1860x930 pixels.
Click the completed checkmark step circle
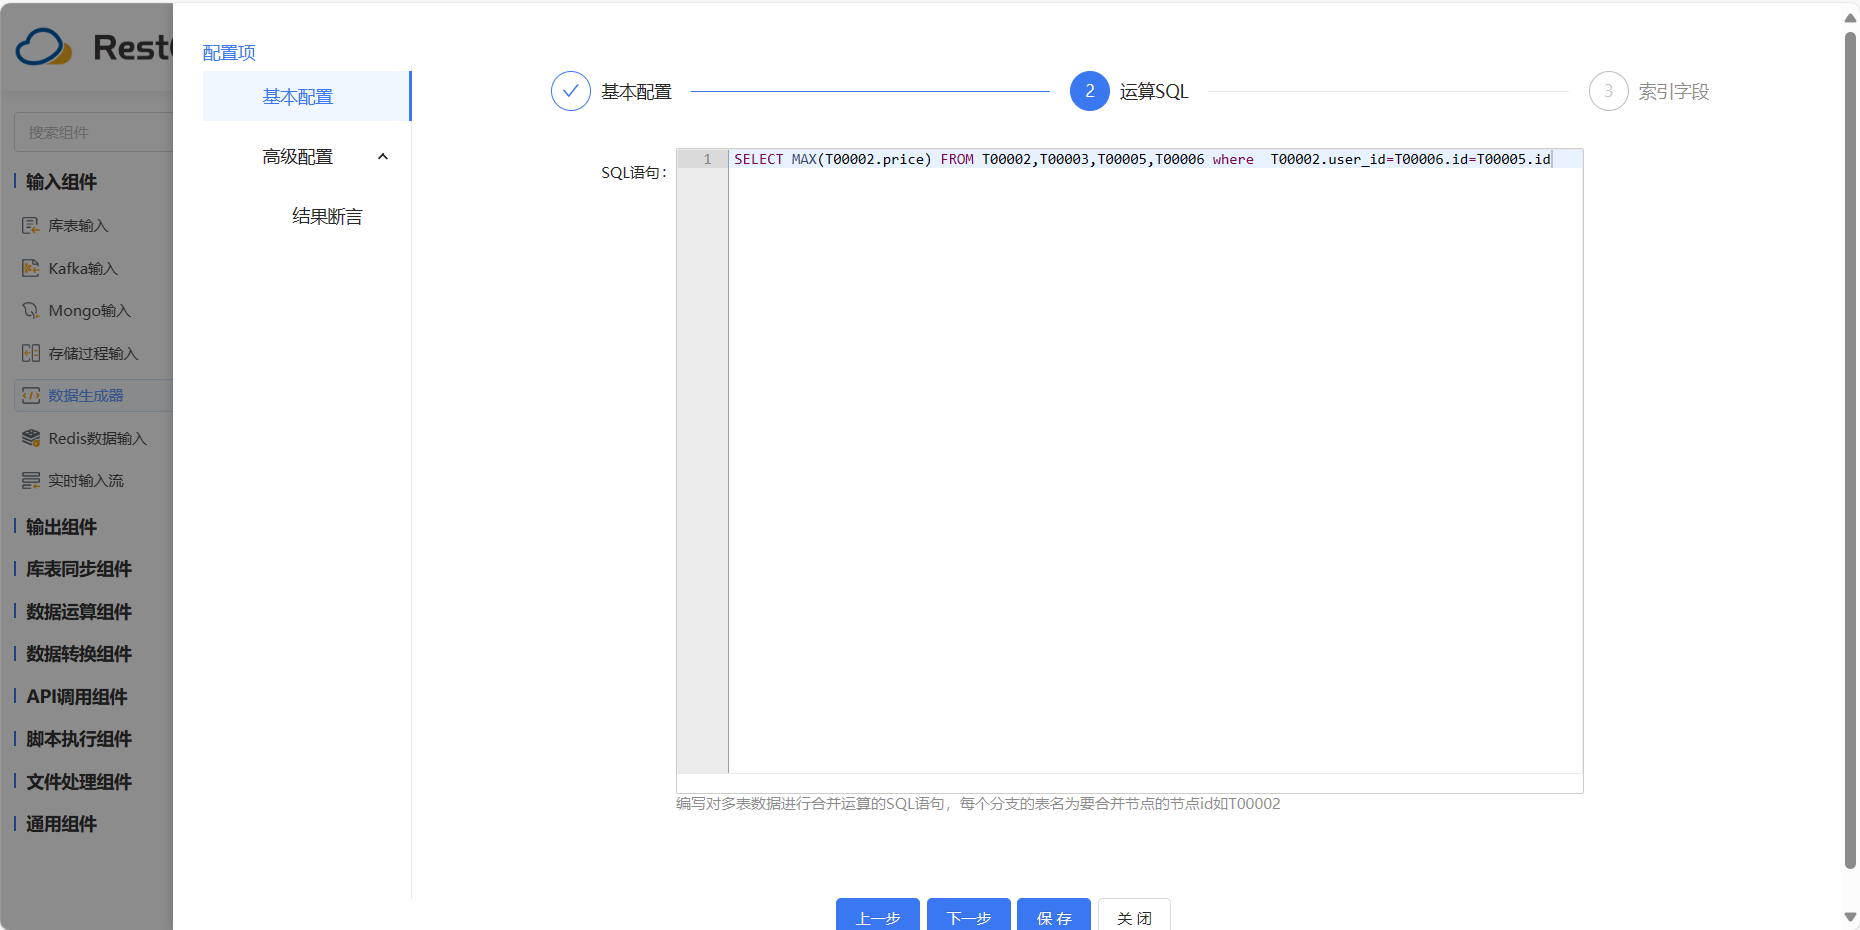[x=571, y=91]
